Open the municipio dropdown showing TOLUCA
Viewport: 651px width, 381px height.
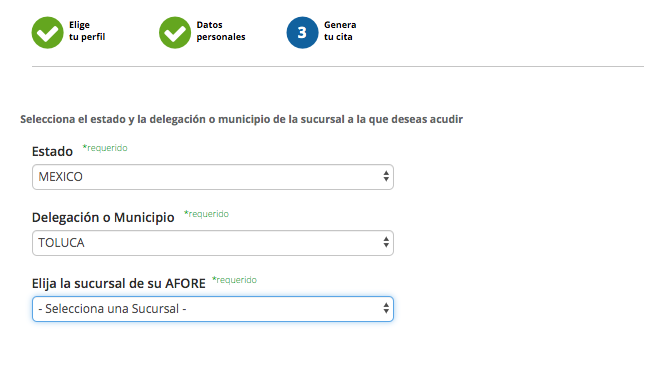point(213,243)
